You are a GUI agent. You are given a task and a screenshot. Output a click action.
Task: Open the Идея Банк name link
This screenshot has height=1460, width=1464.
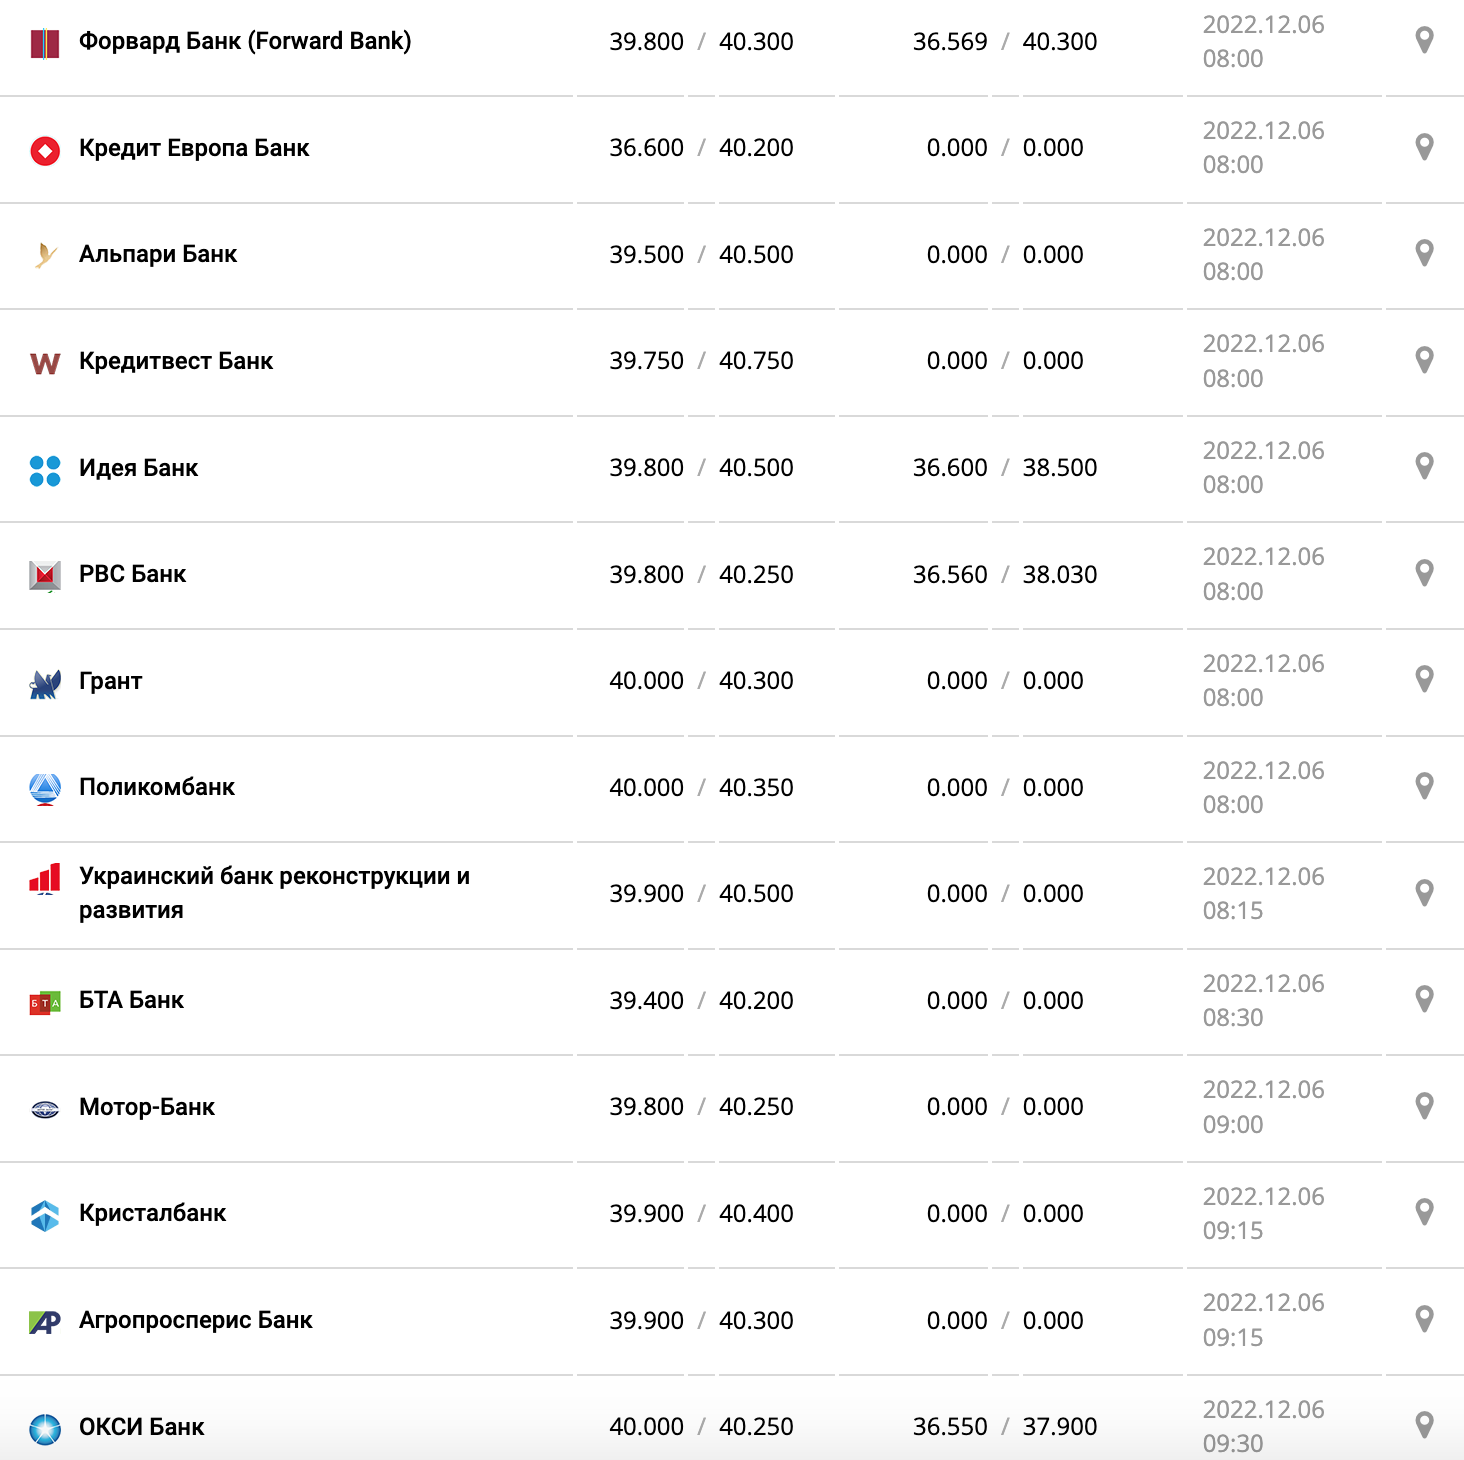pyautogui.click(x=138, y=468)
